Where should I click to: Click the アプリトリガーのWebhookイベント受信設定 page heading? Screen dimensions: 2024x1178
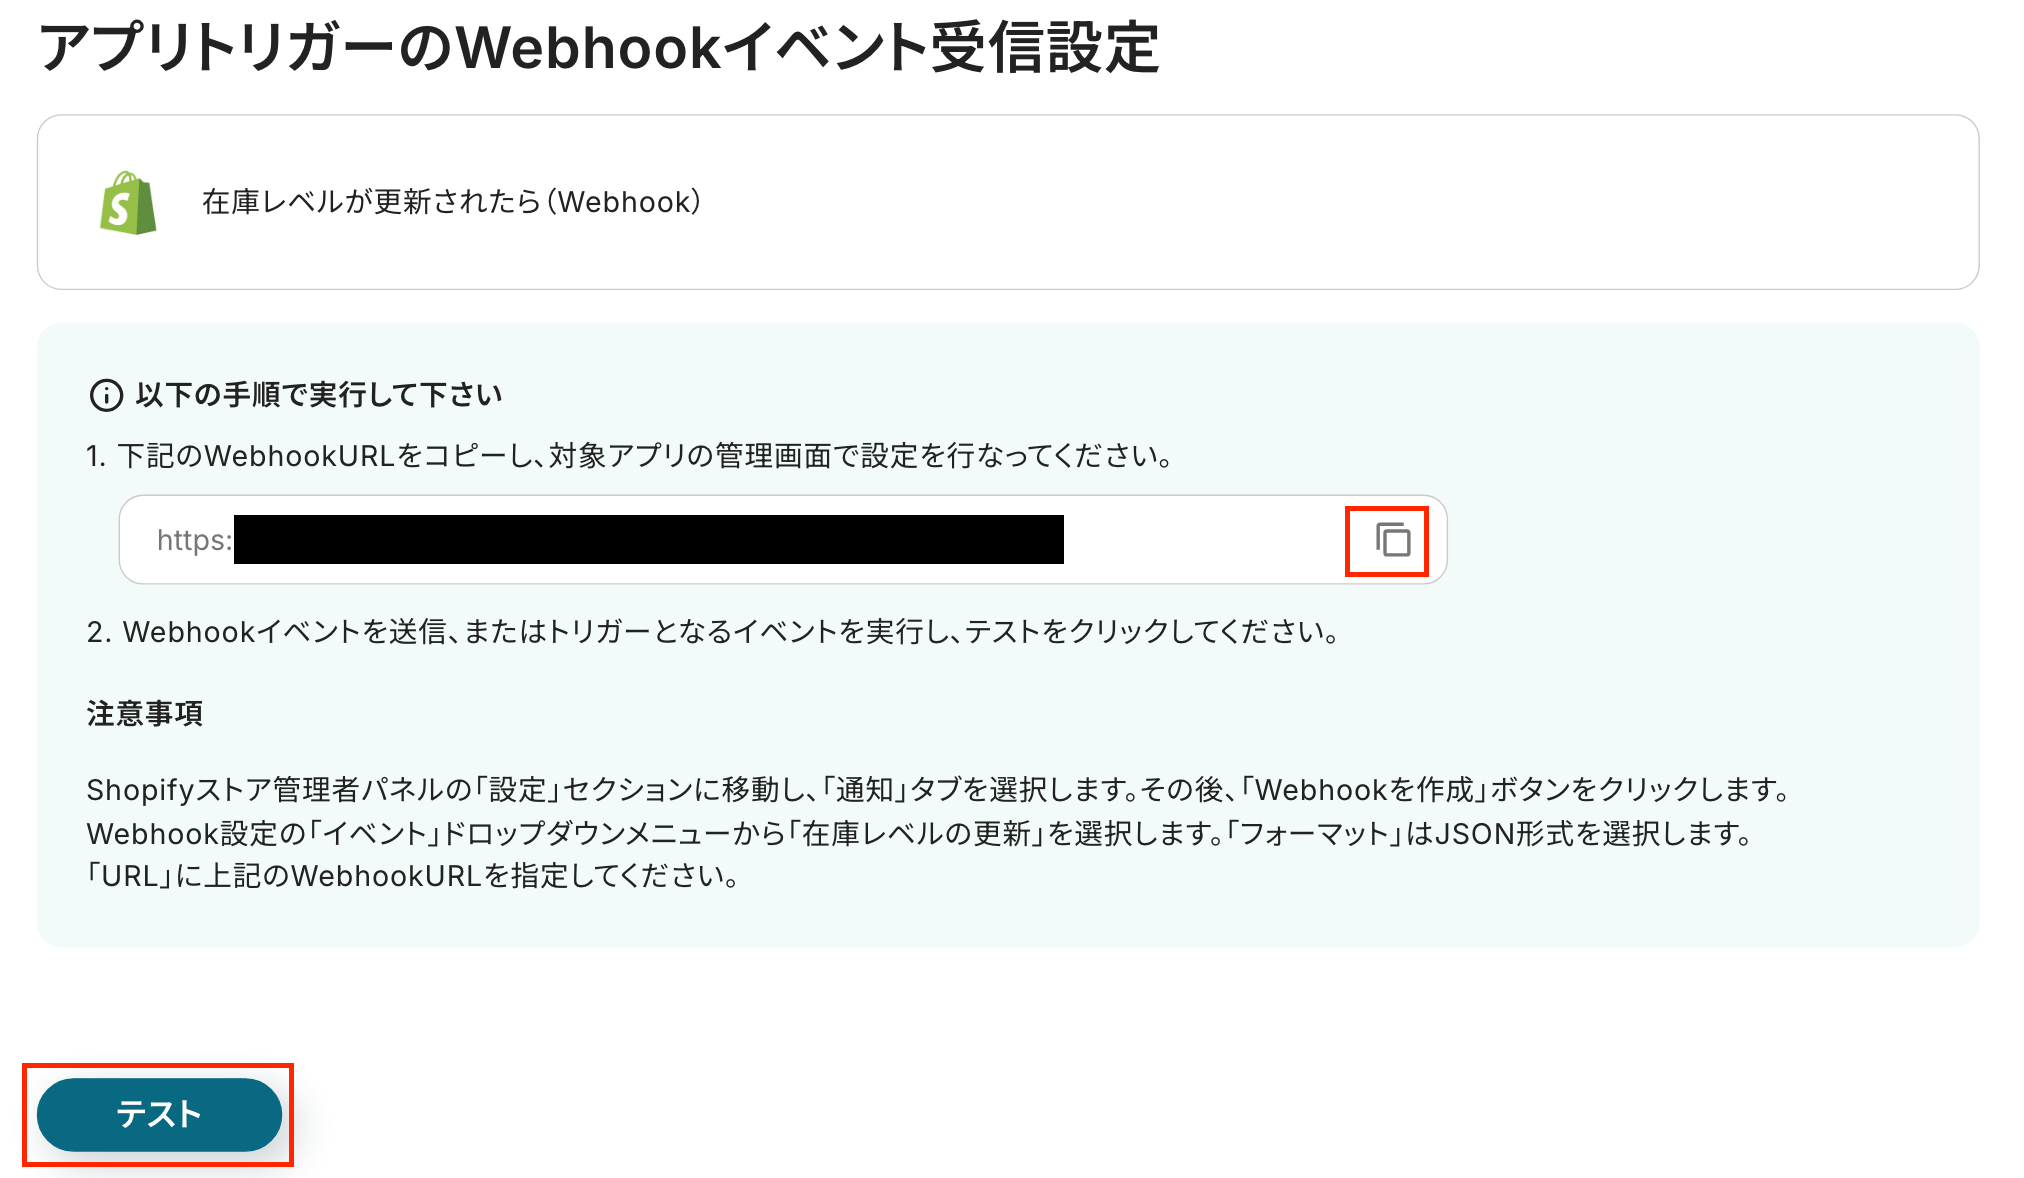pyautogui.click(x=599, y=47)
